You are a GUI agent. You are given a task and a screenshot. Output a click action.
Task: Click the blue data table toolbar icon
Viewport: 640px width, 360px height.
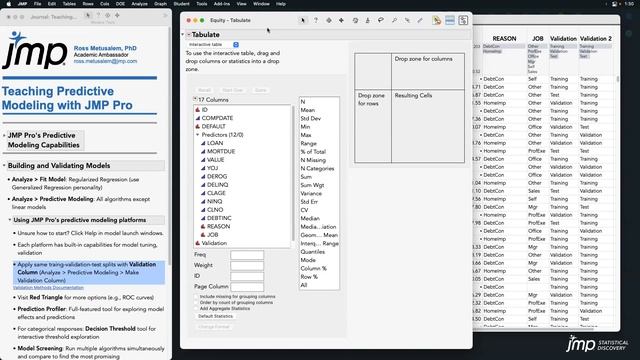[450, 20]
